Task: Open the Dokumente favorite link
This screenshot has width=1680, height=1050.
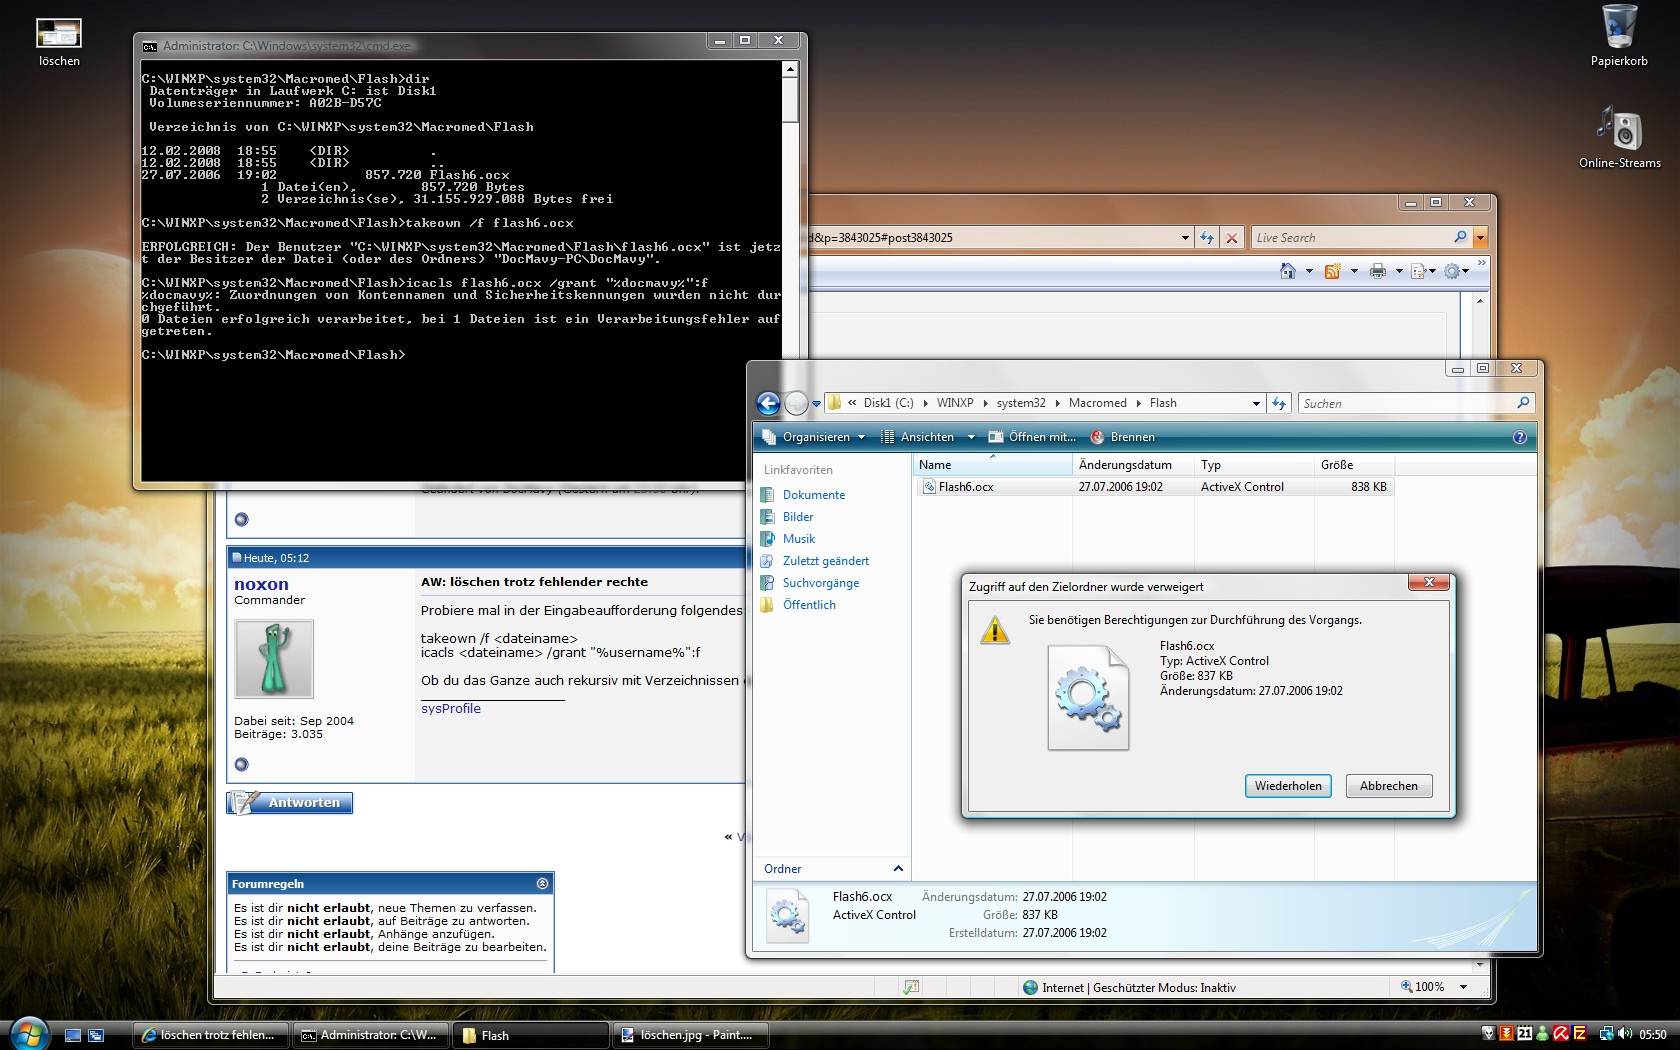Action: [x=813, y=495]
